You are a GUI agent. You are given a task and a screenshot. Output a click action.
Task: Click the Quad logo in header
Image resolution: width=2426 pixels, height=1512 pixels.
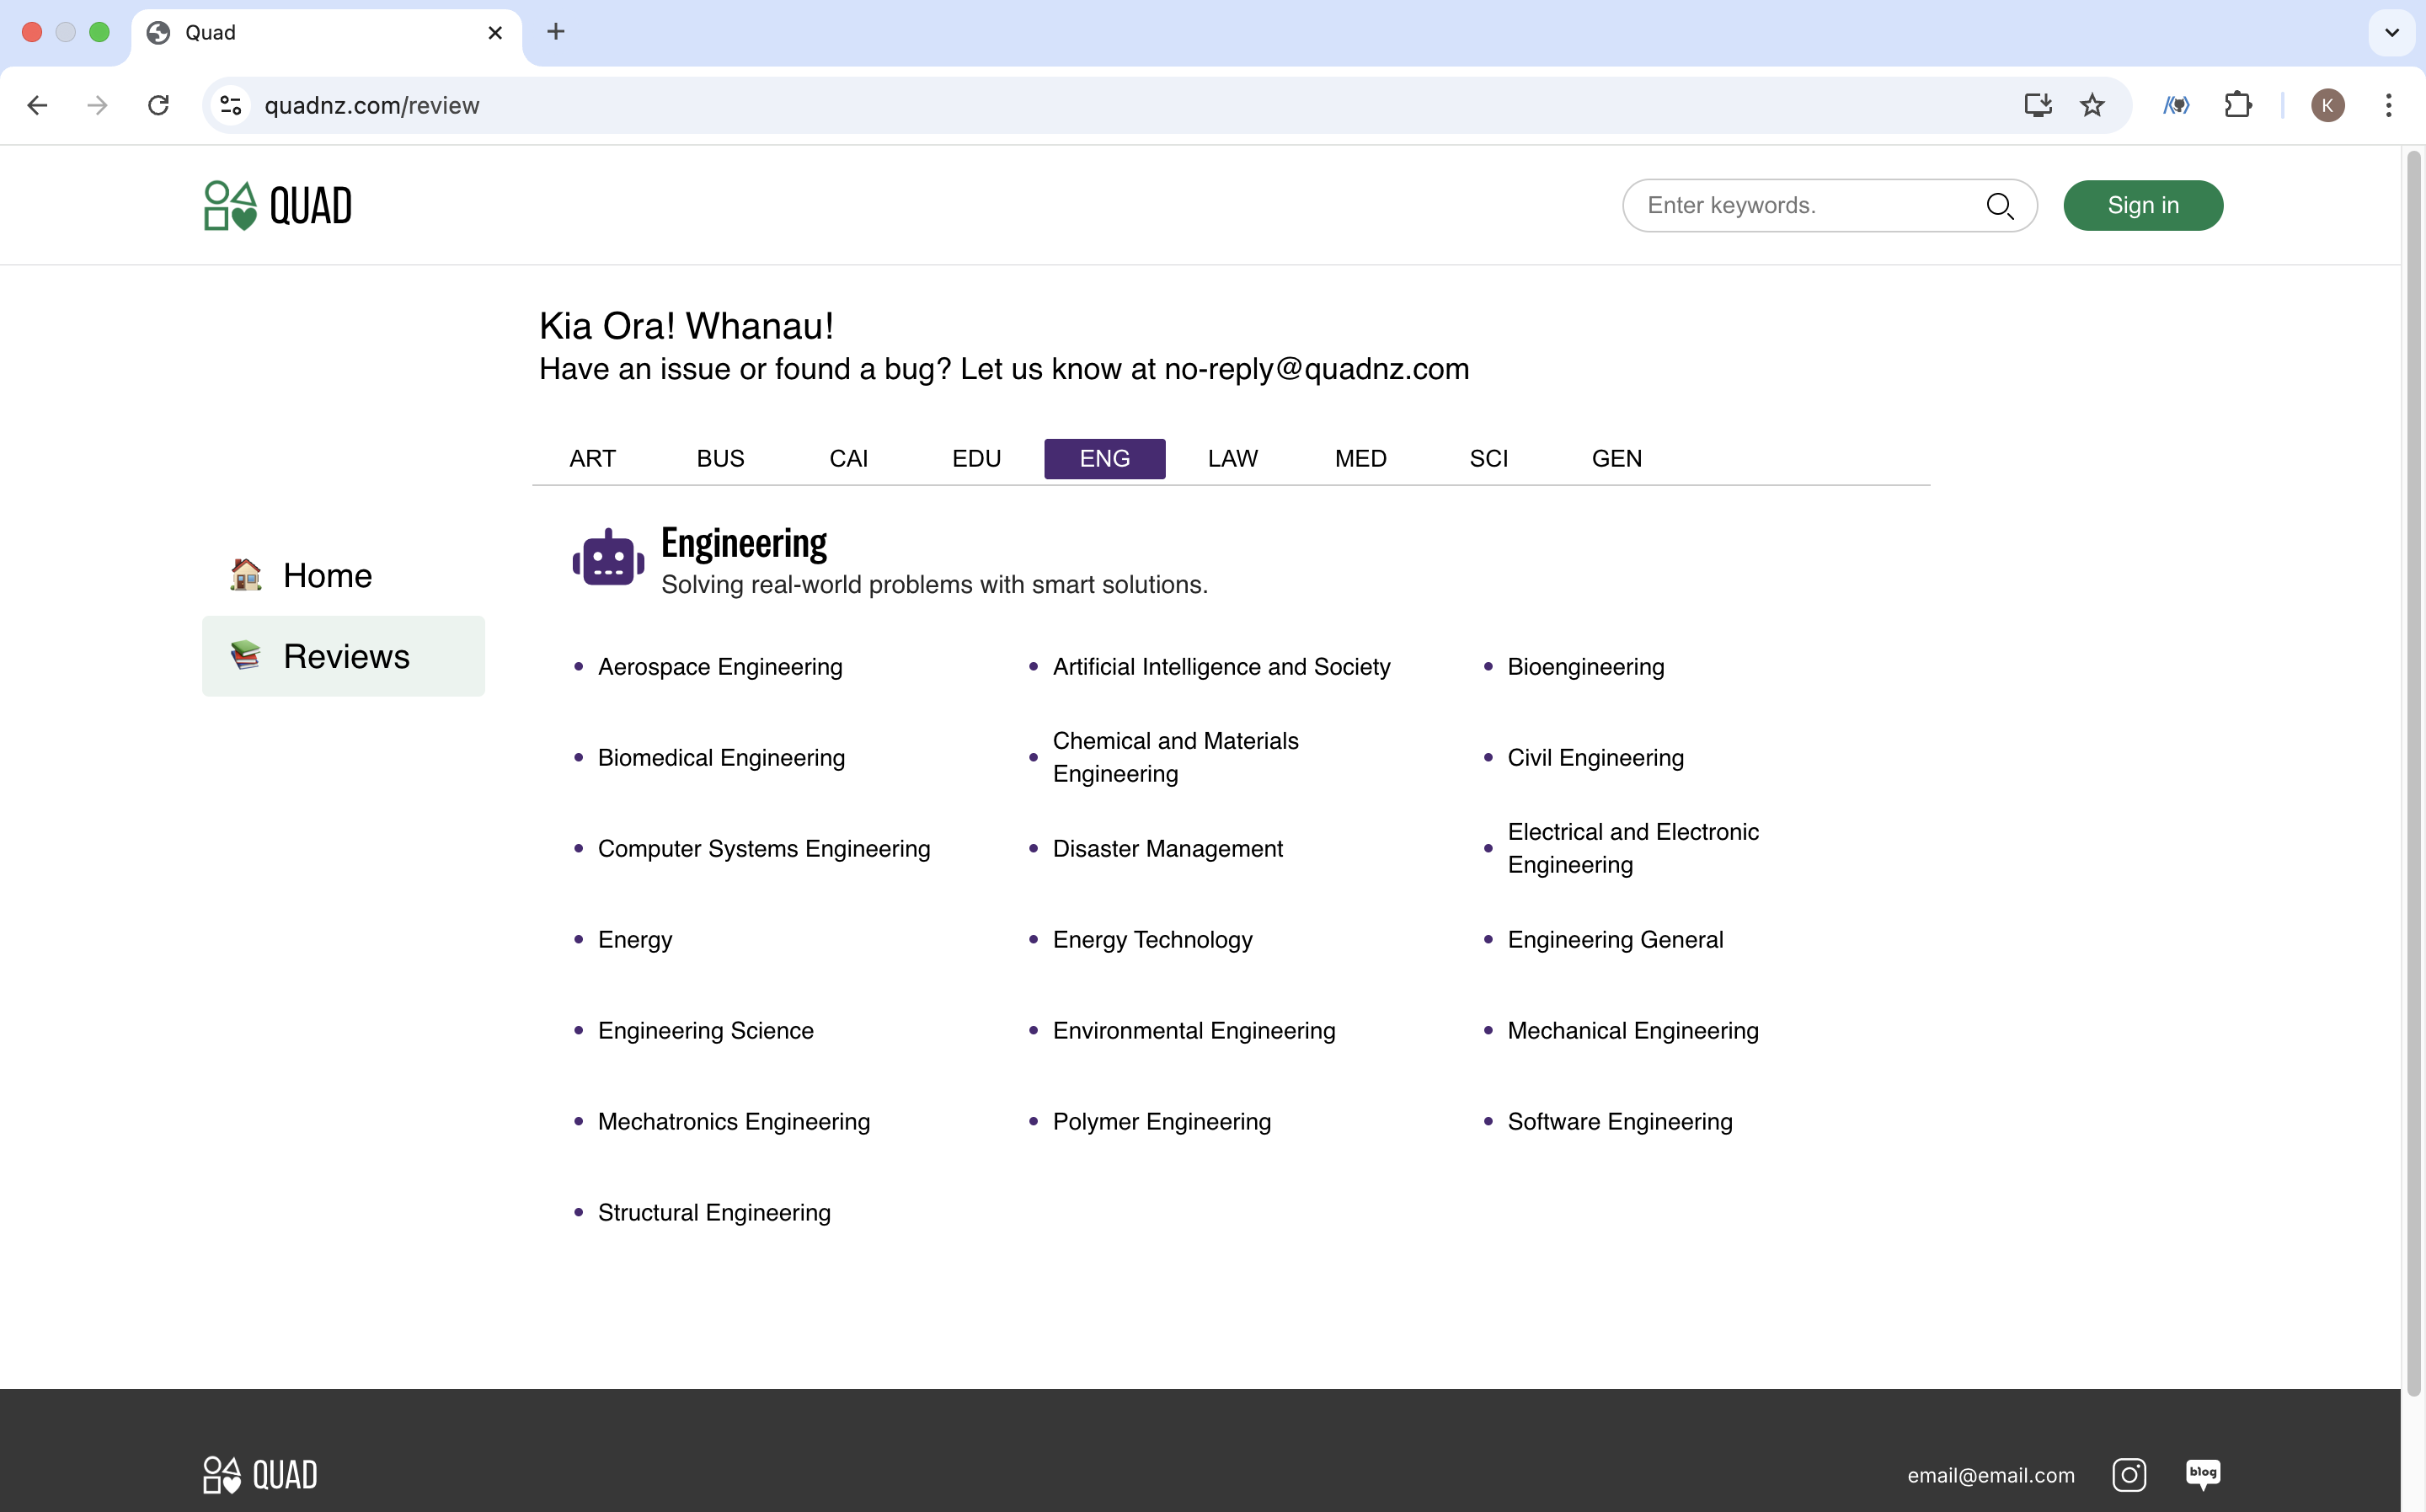(x=278, y=206)
